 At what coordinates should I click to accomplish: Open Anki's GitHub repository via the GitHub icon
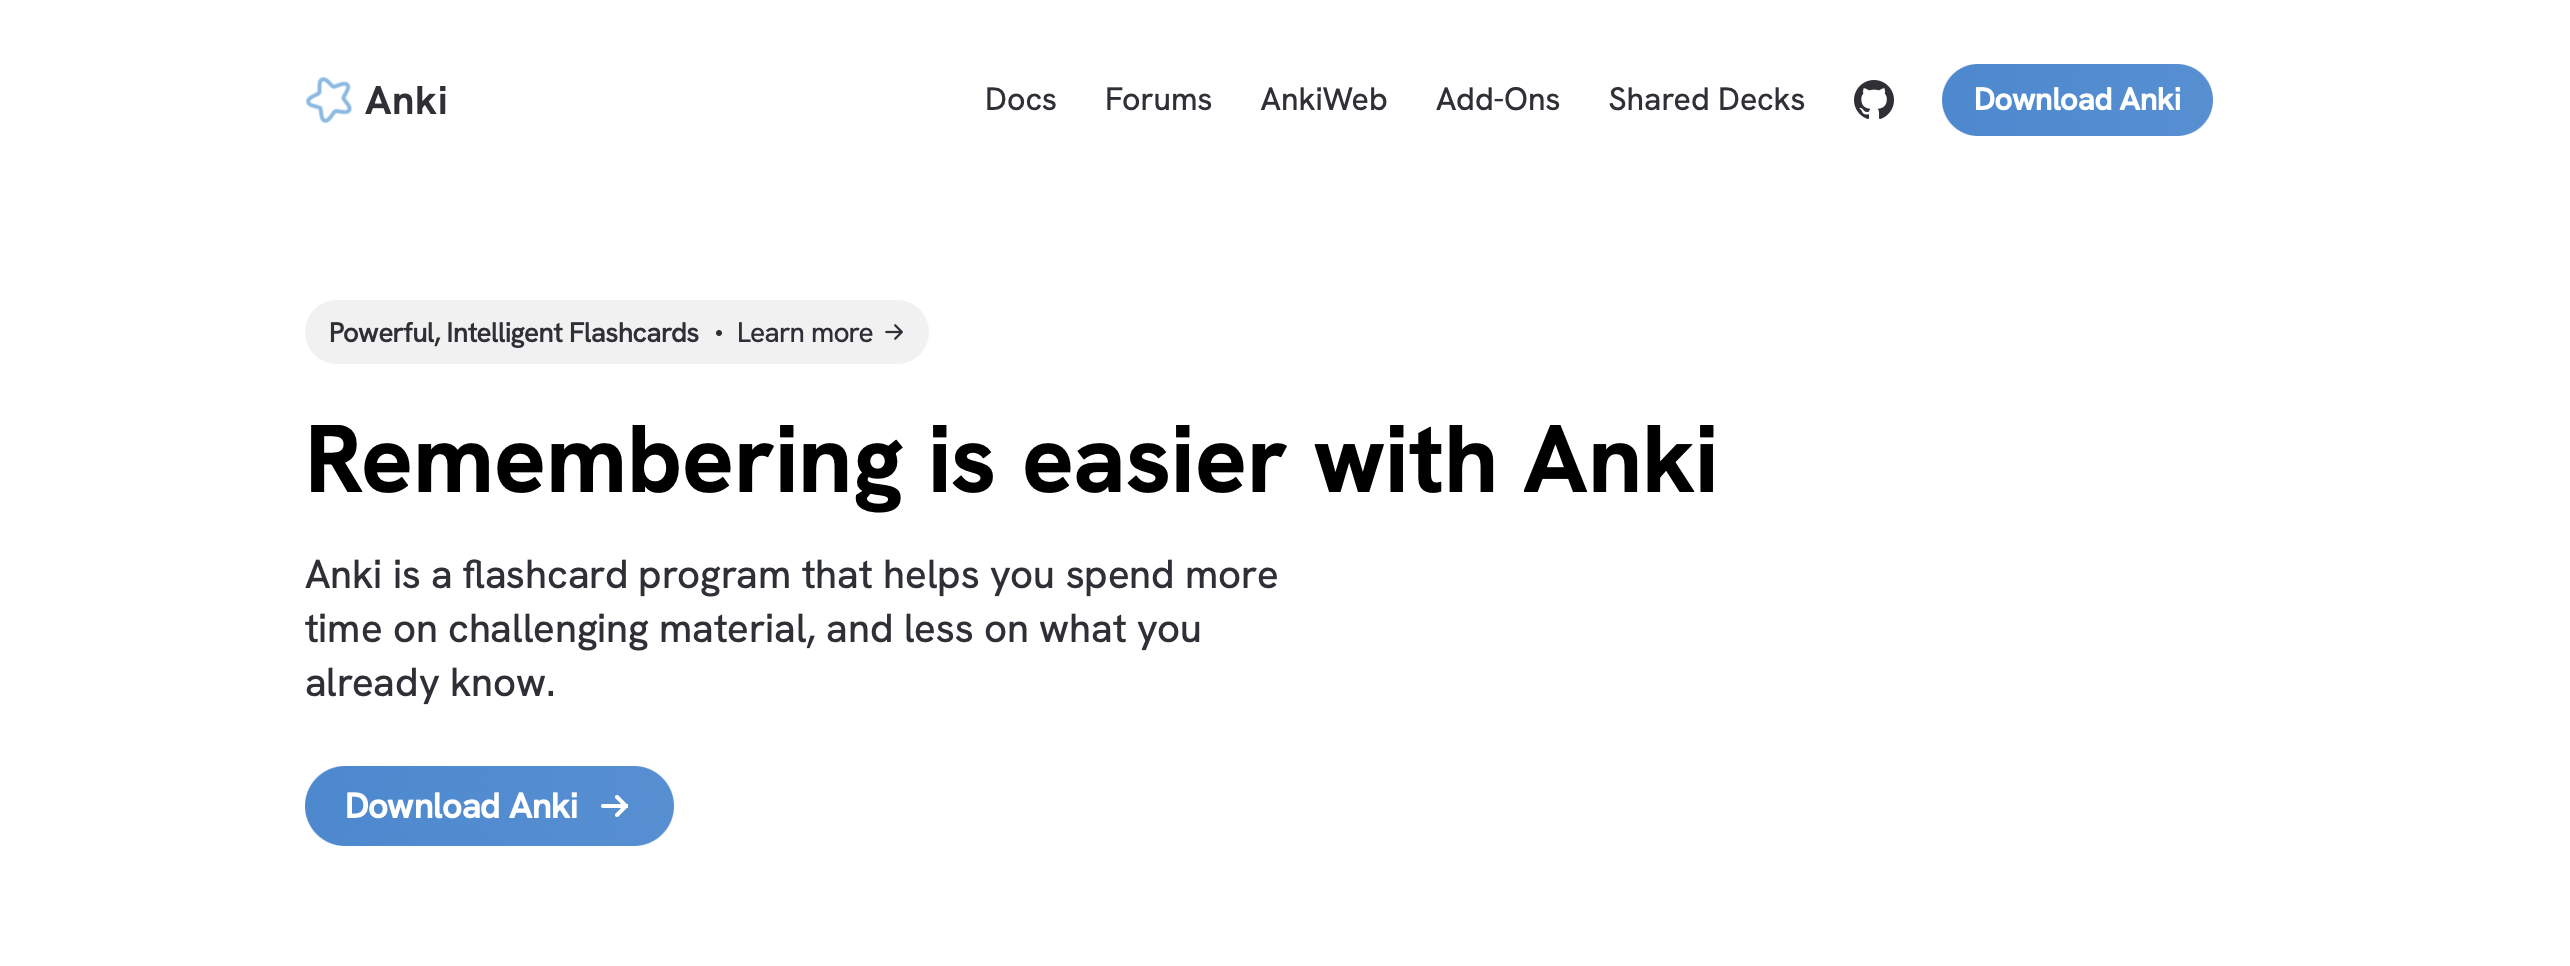tap(1875, 99)
